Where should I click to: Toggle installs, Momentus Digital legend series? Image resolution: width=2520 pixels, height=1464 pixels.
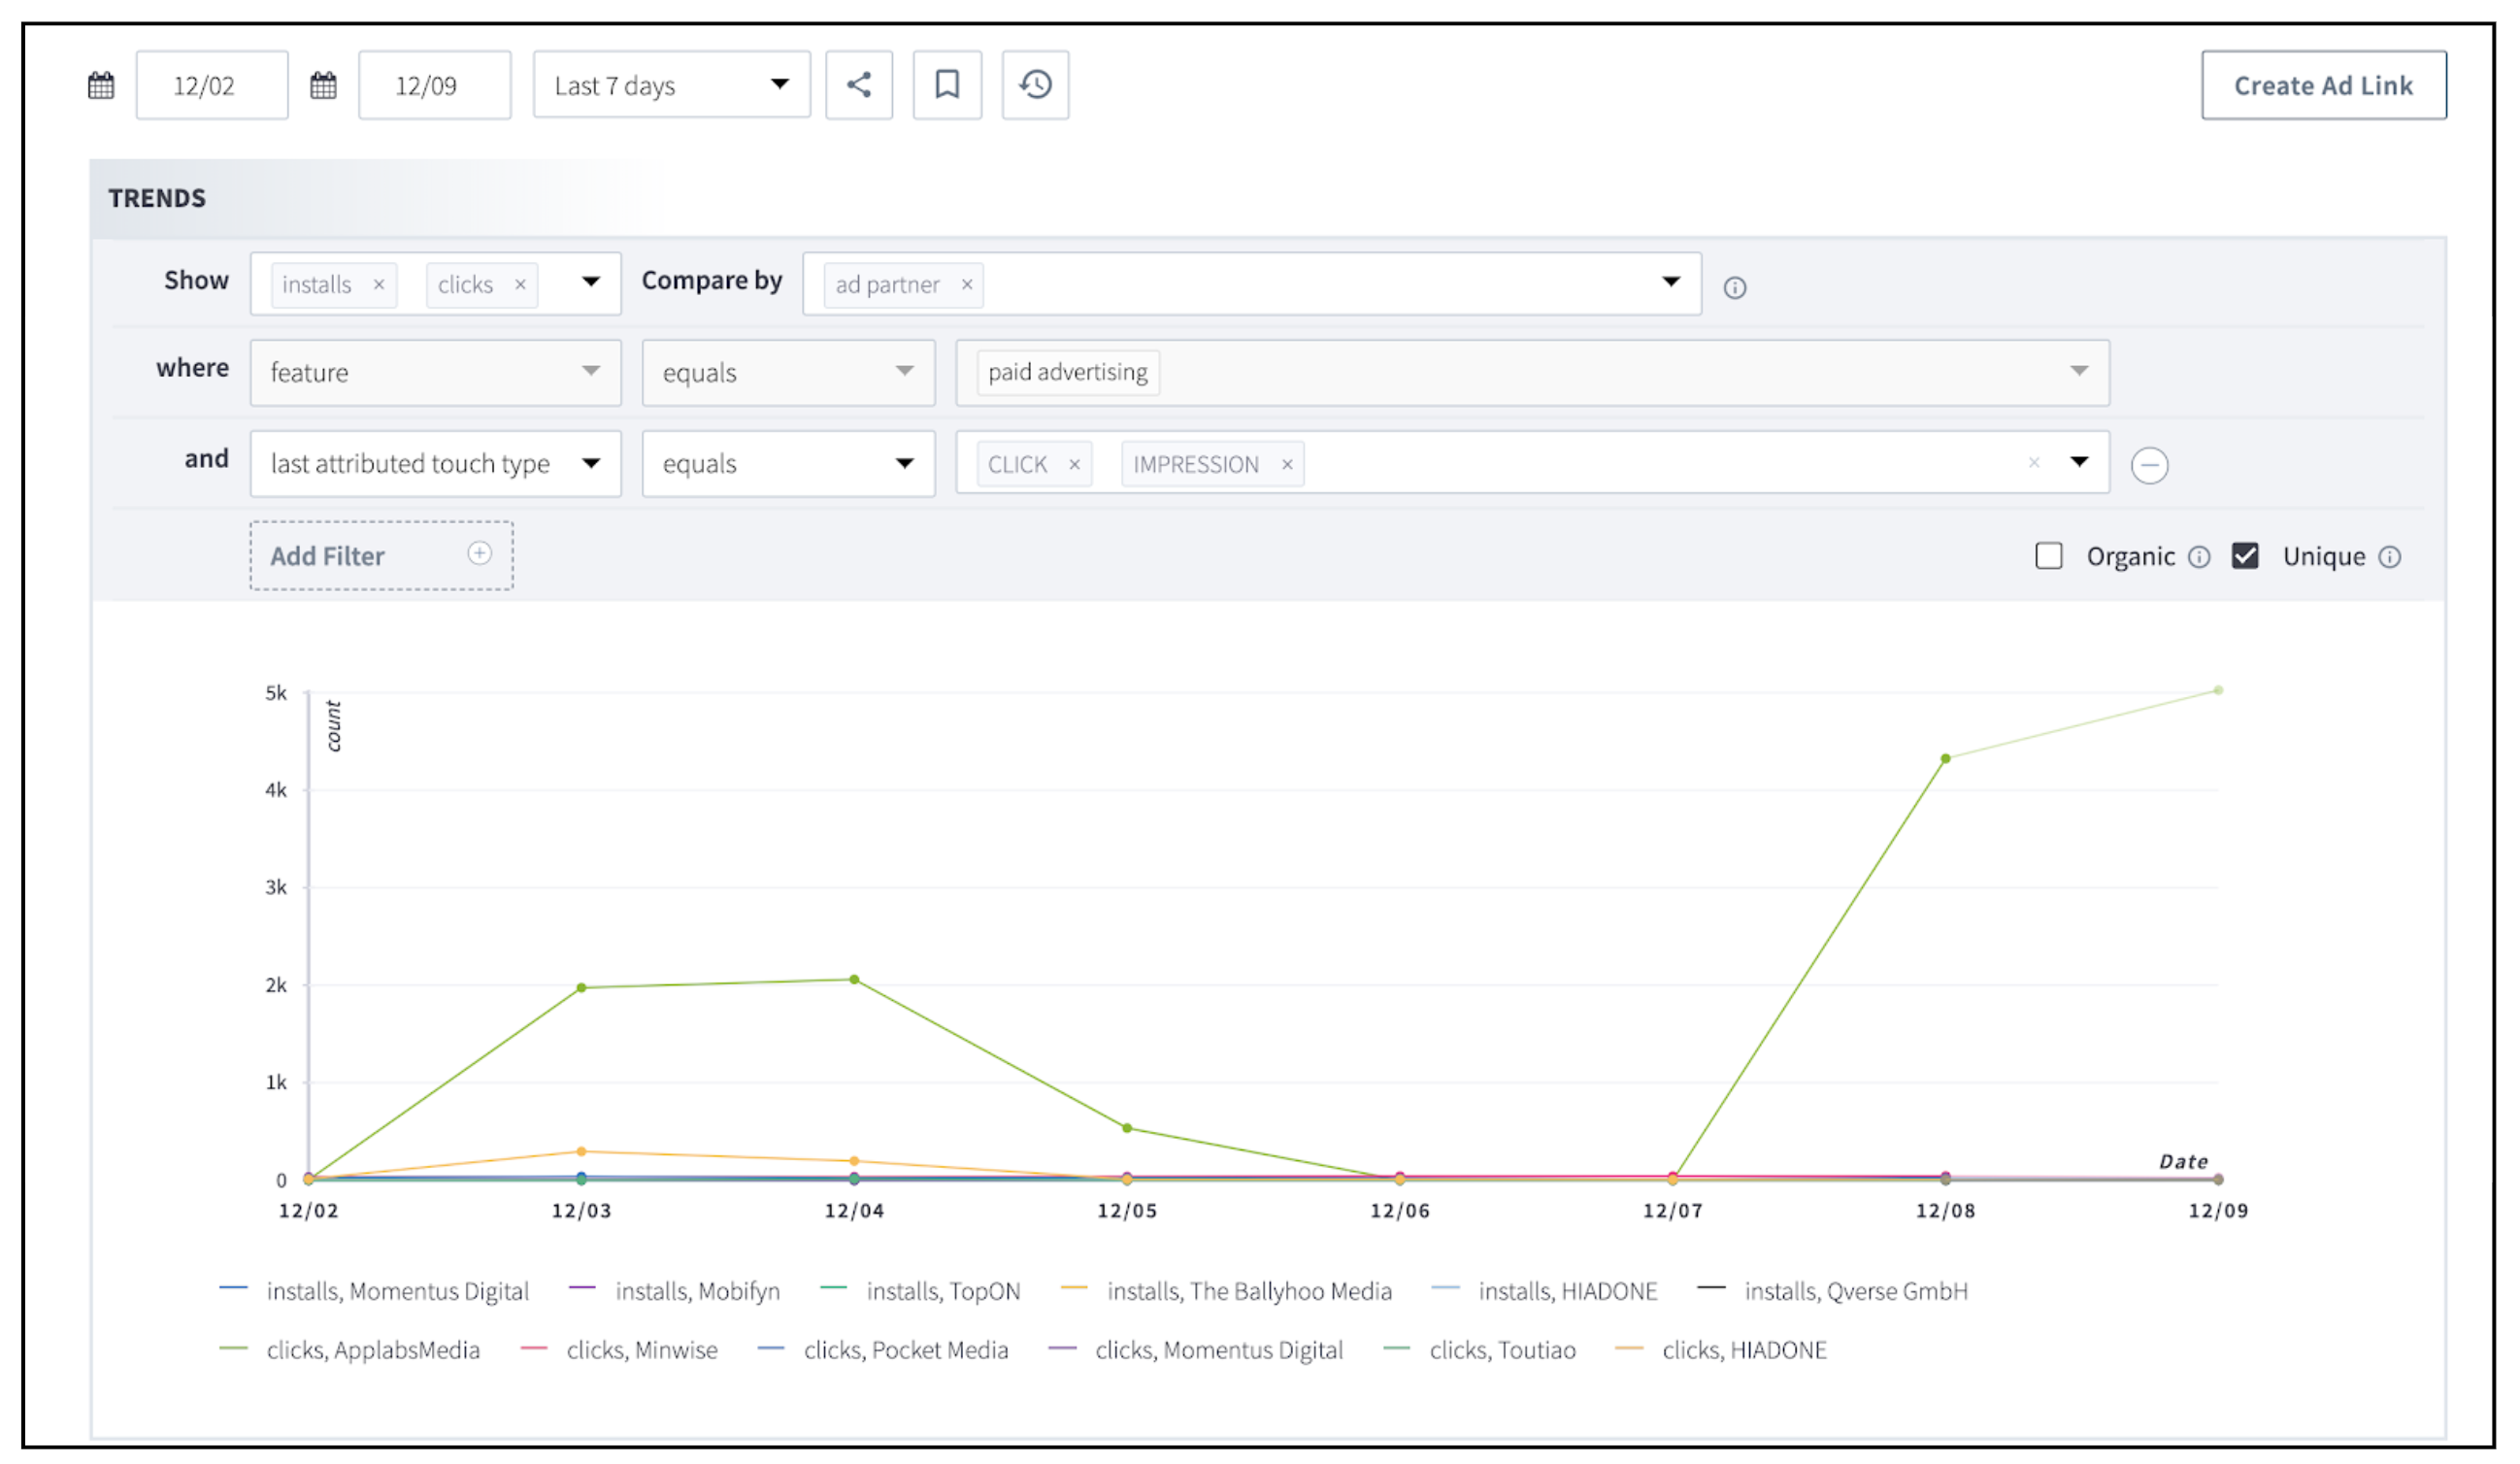pos(374,1291)
